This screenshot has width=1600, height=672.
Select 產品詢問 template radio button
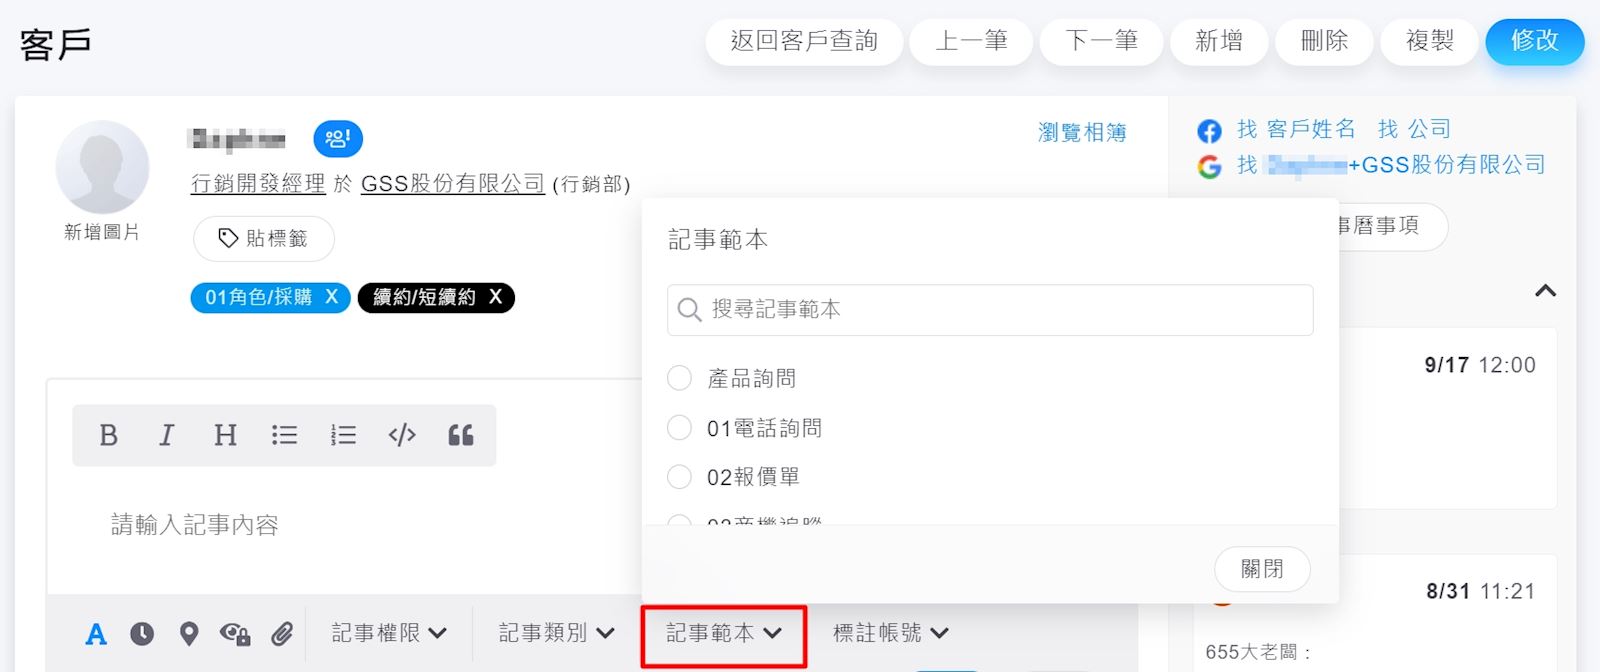click(x=679, y=378)
